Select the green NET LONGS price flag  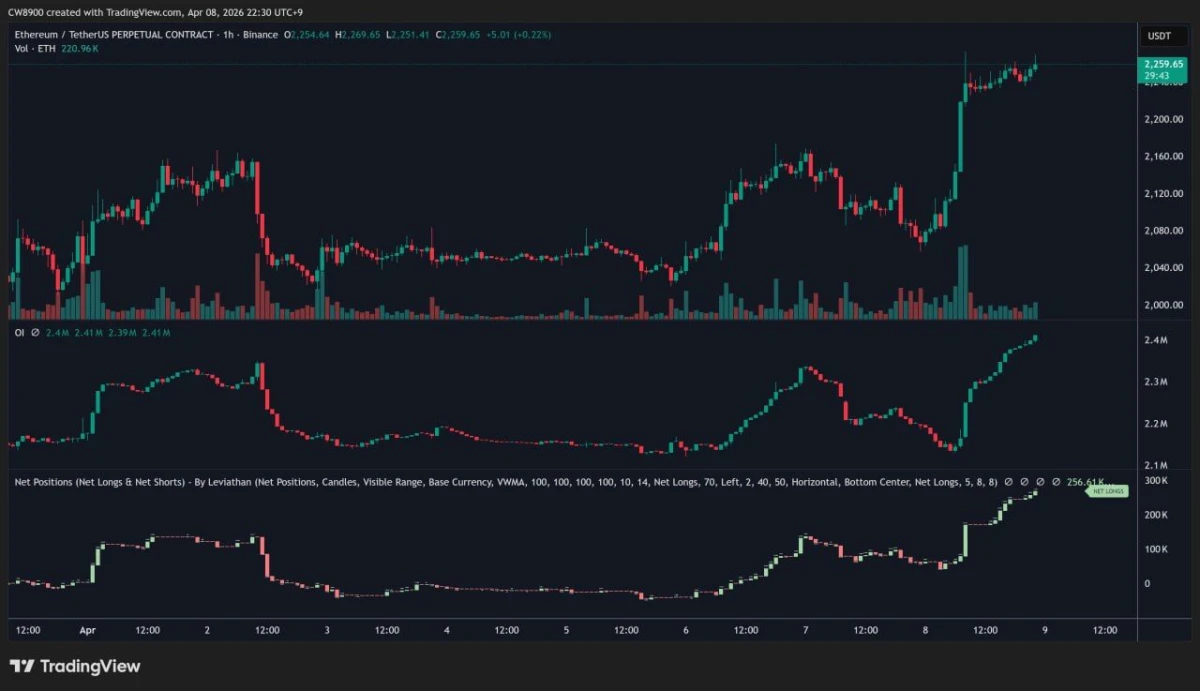(x=1105, y=491)
